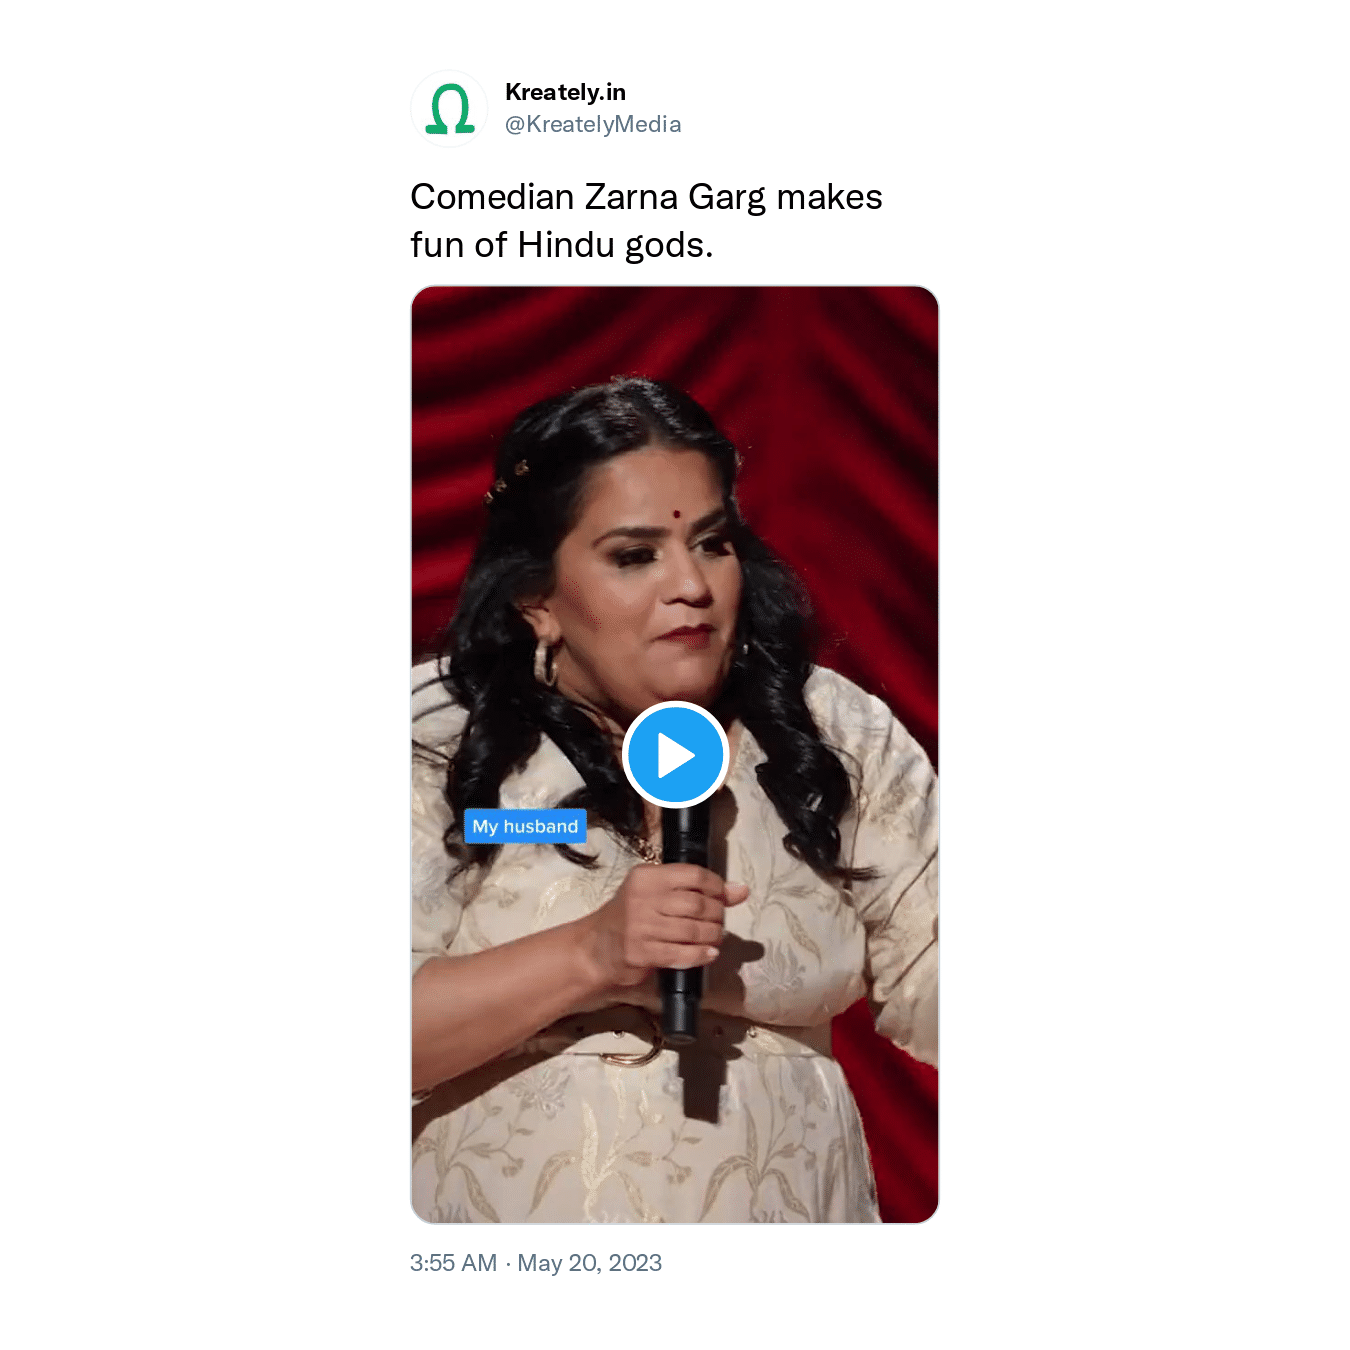Click the word 'Comedian' in the tweet
1350x1350 pixels.
coord(492,197)
